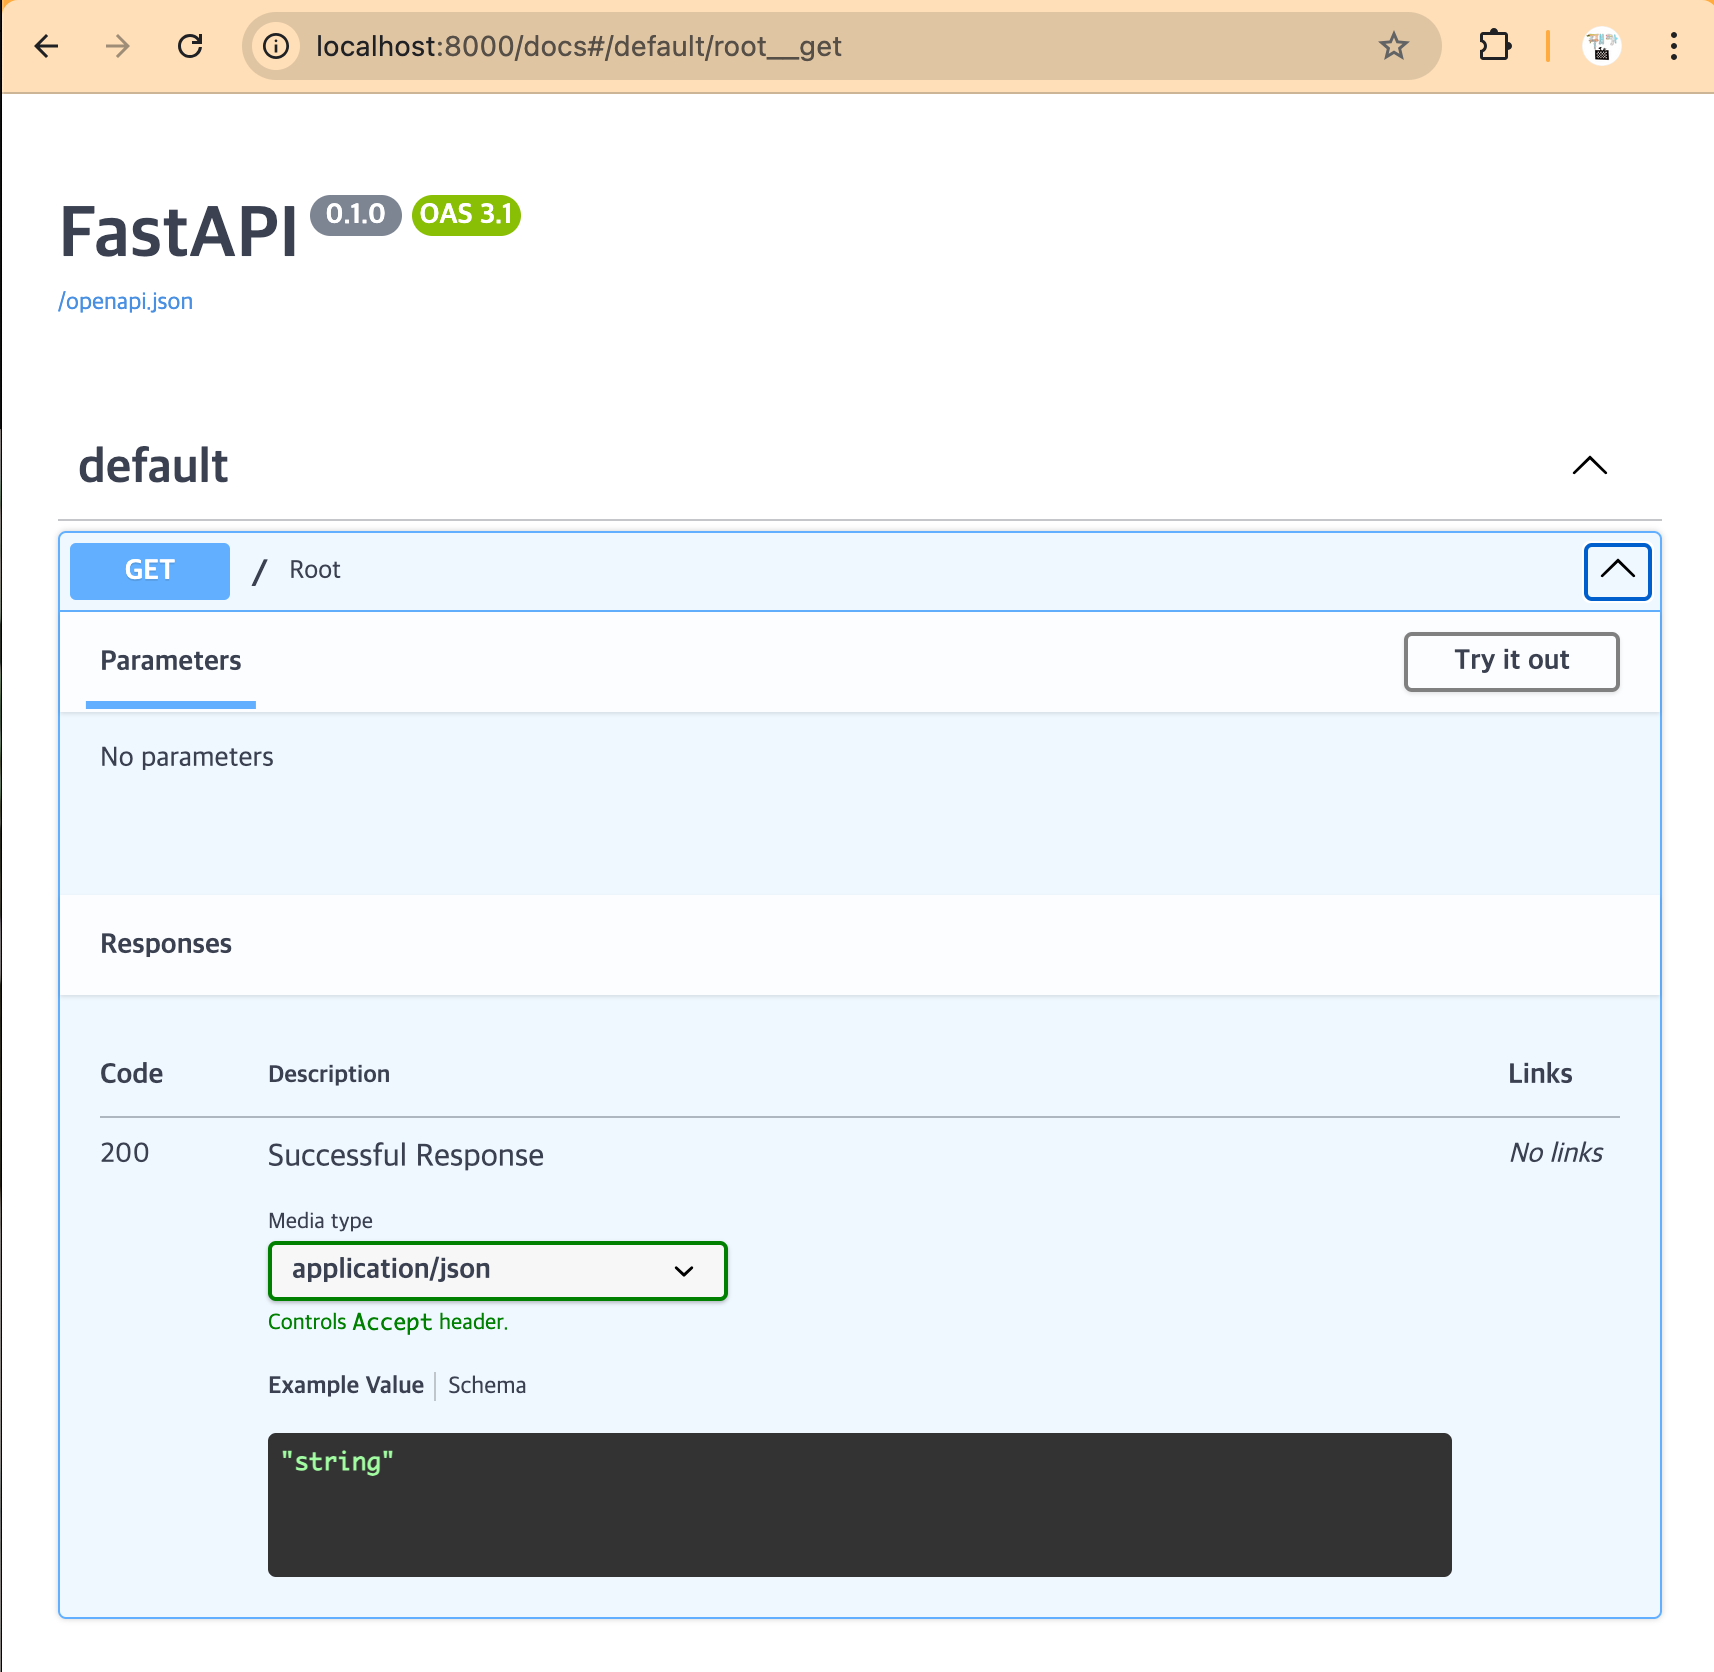Reload the docs page
This screenshot has height=1672, width=1714.
(x=190, y=46)
